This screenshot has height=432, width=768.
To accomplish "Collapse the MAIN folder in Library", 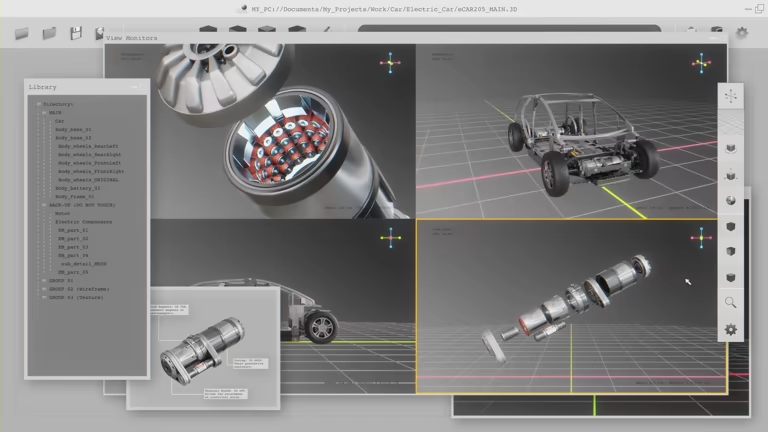I will (x=43, y=112).
